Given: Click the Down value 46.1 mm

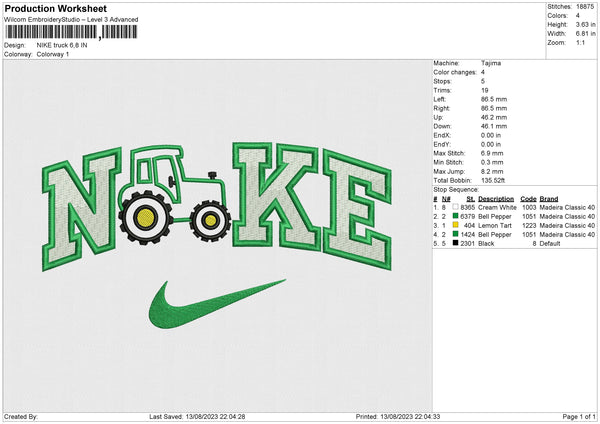Looking at the screenshot, I should [494, 126].
